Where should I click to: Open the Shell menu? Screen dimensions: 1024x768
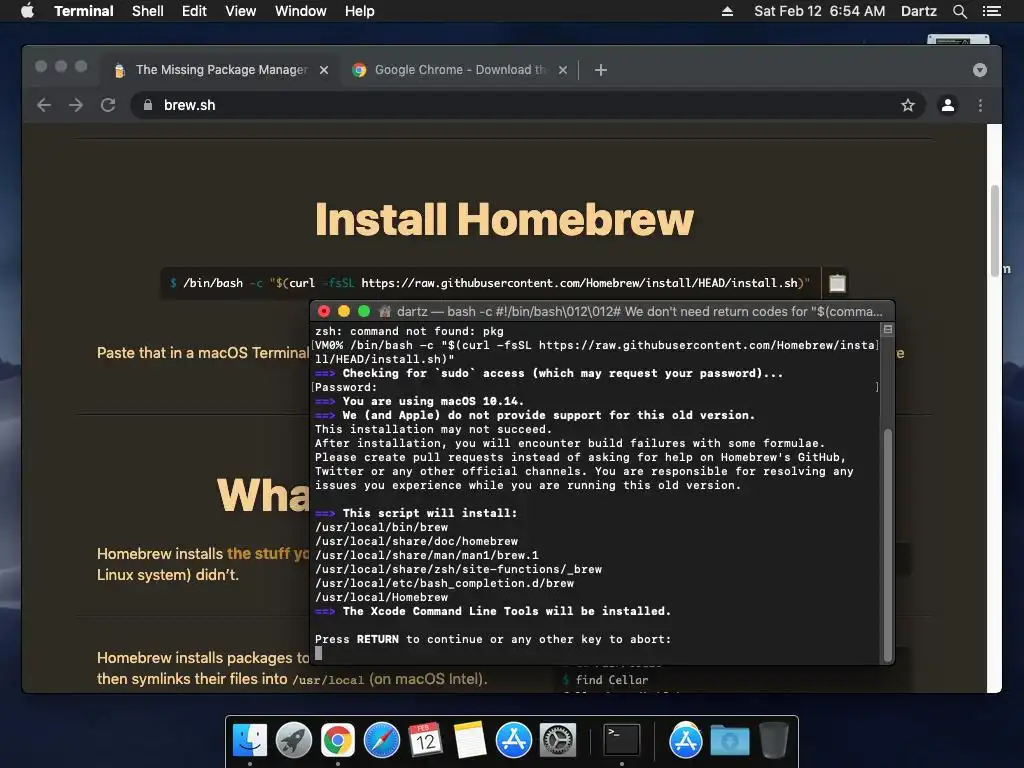click(x=148, y=11)
